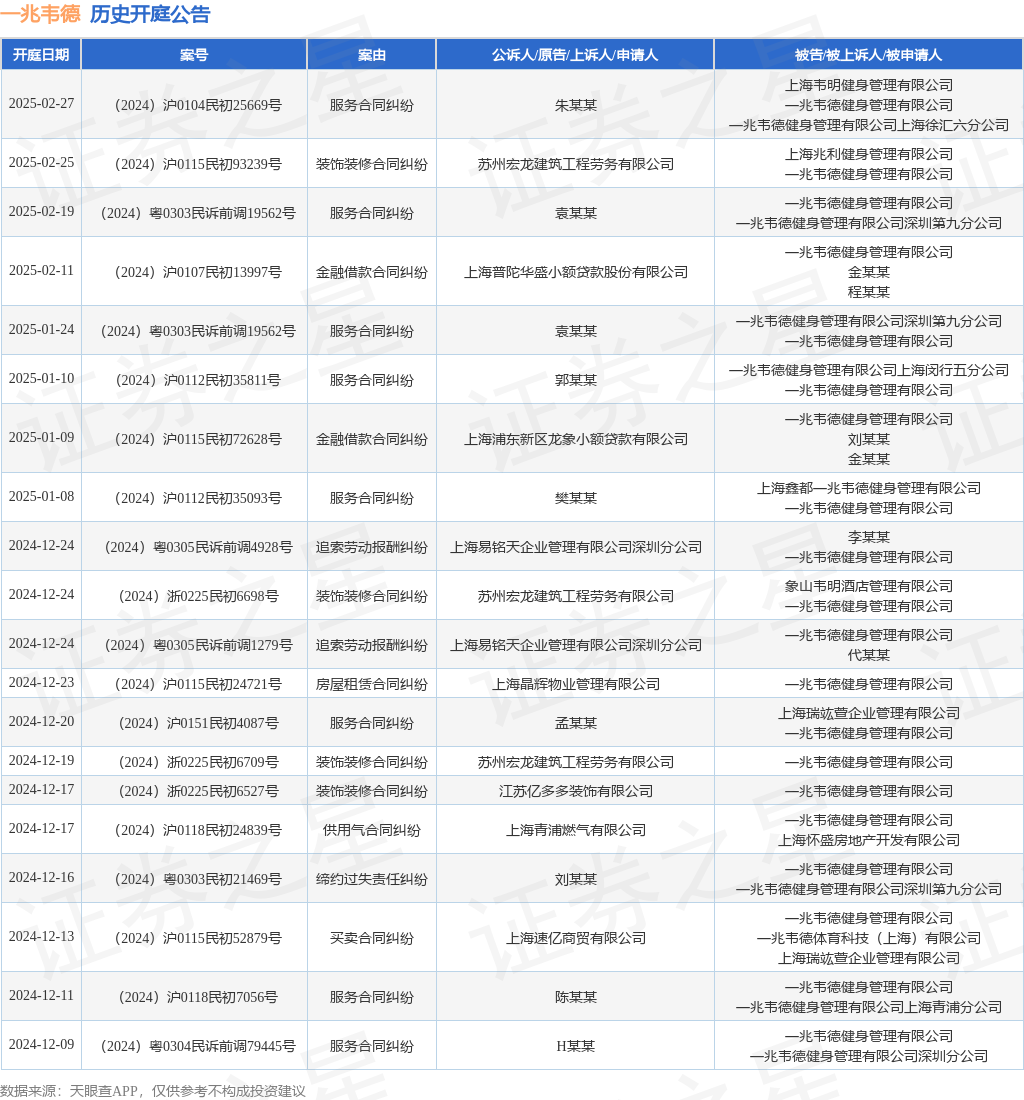Select case number 浙0225民初6527号
Screen dimensions: 1024x1100
[x=198, y=791]
